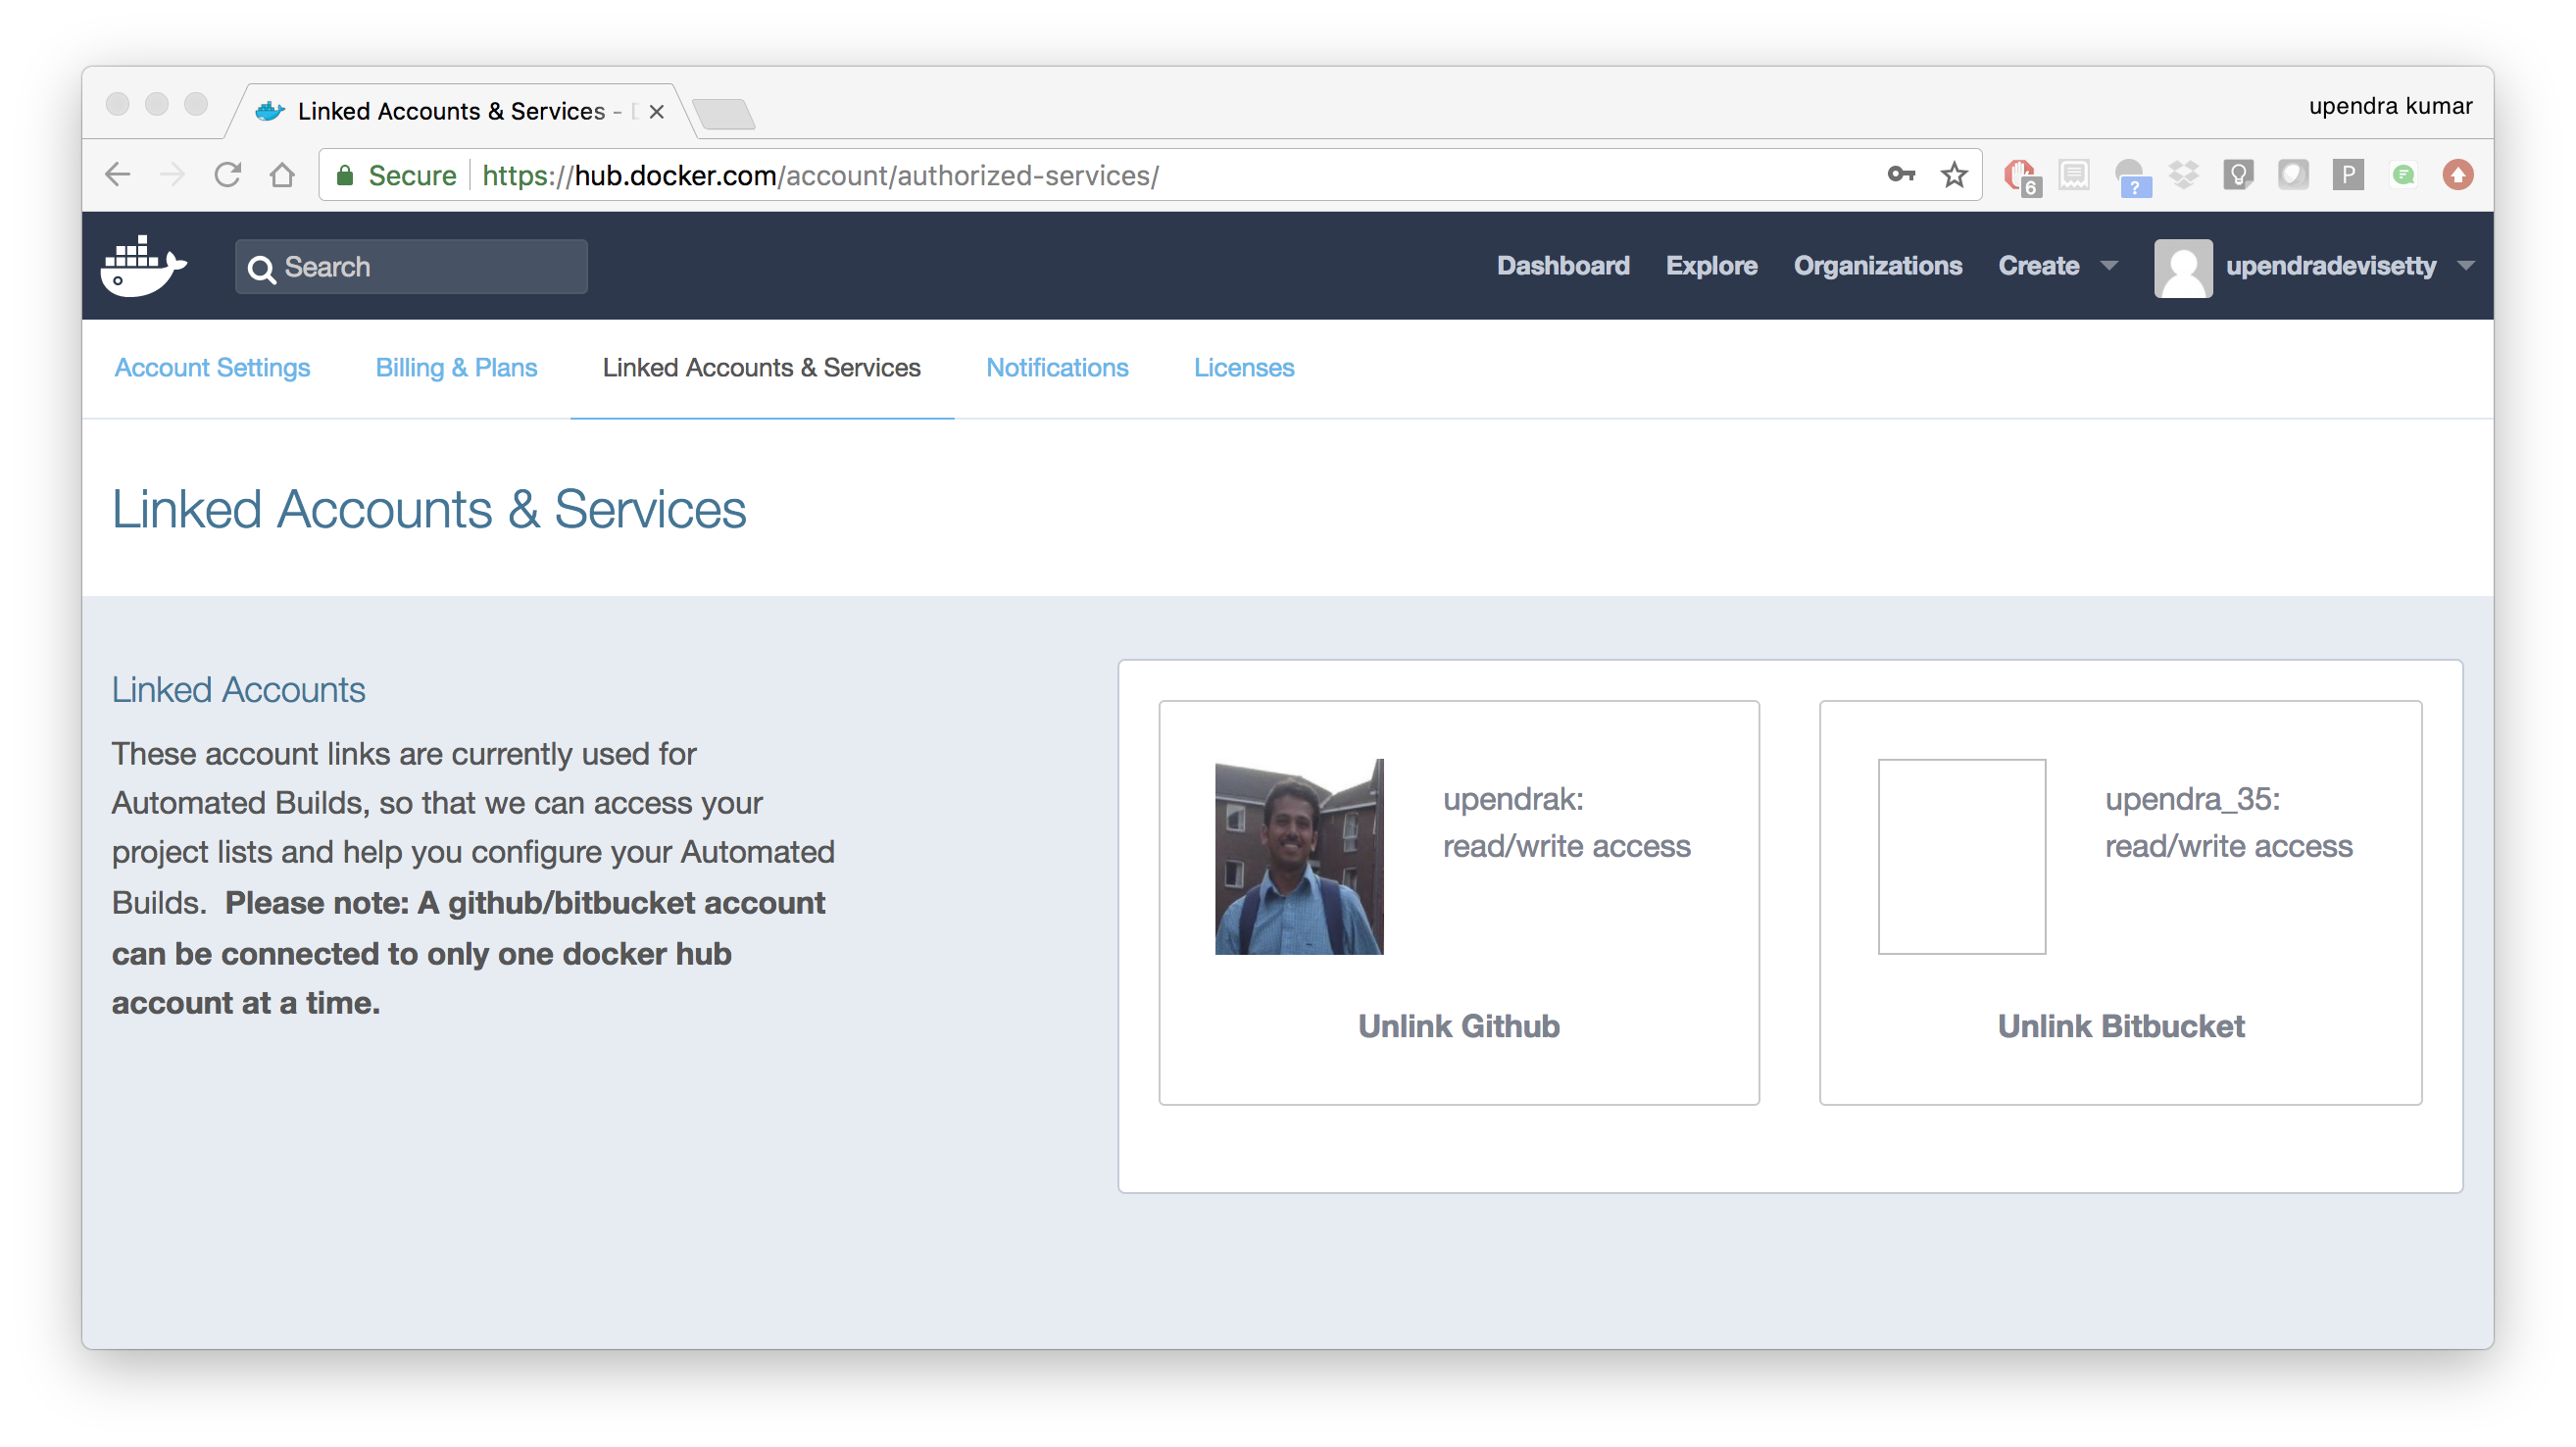The width and height of the screenshot is (2576, 1447).
Task: Open the Explore page
Action: pos(1711,266)
